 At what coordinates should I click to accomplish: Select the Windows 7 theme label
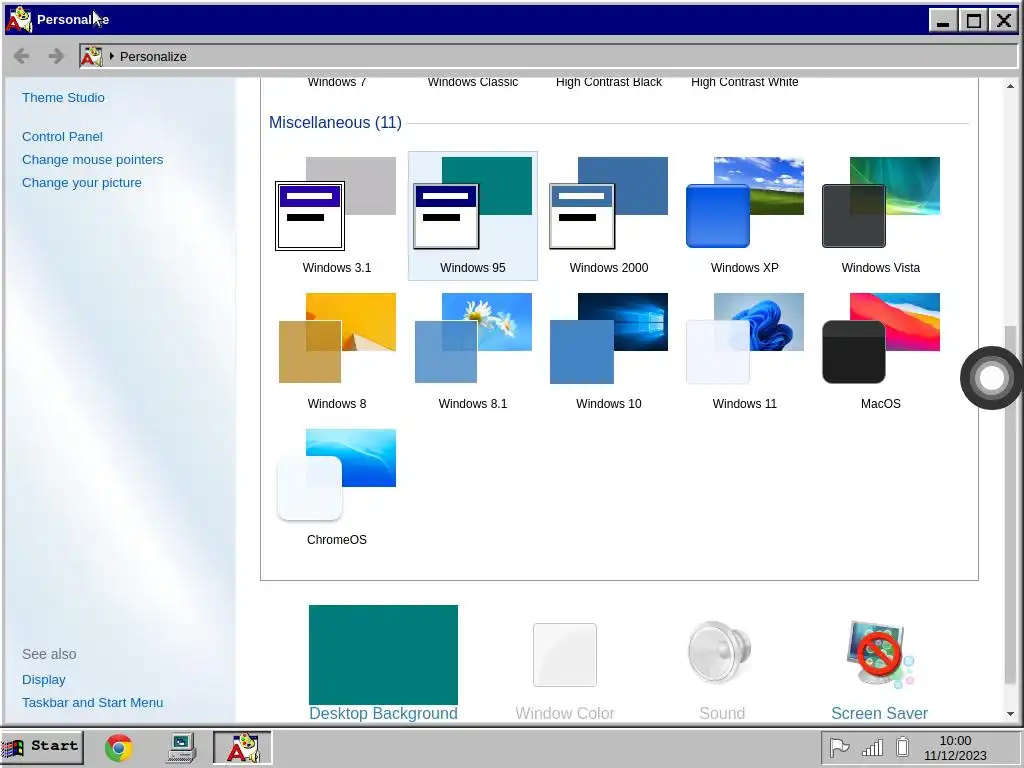[336, 82]
